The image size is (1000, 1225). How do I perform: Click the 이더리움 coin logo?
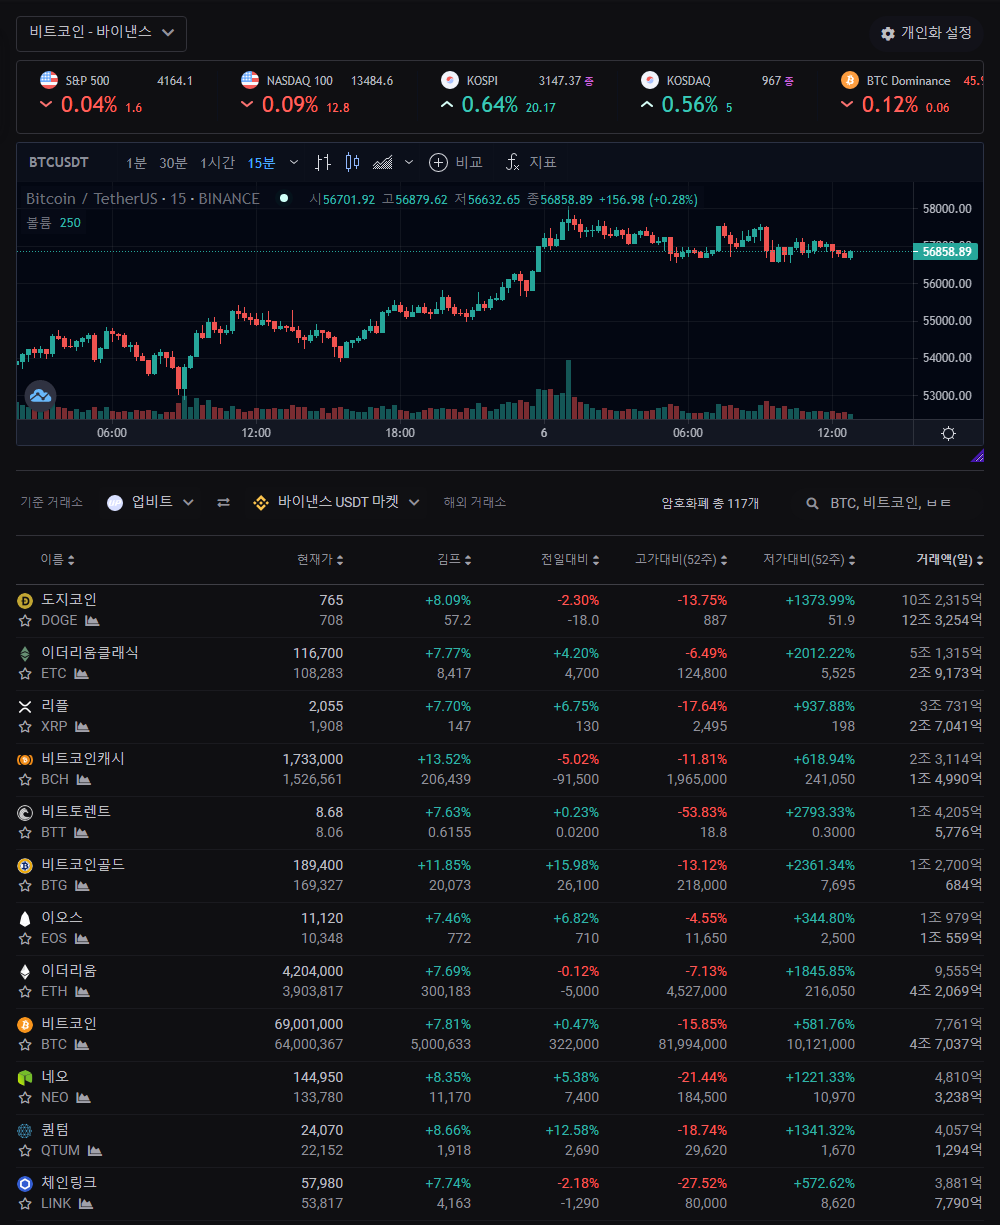[25, 971]
